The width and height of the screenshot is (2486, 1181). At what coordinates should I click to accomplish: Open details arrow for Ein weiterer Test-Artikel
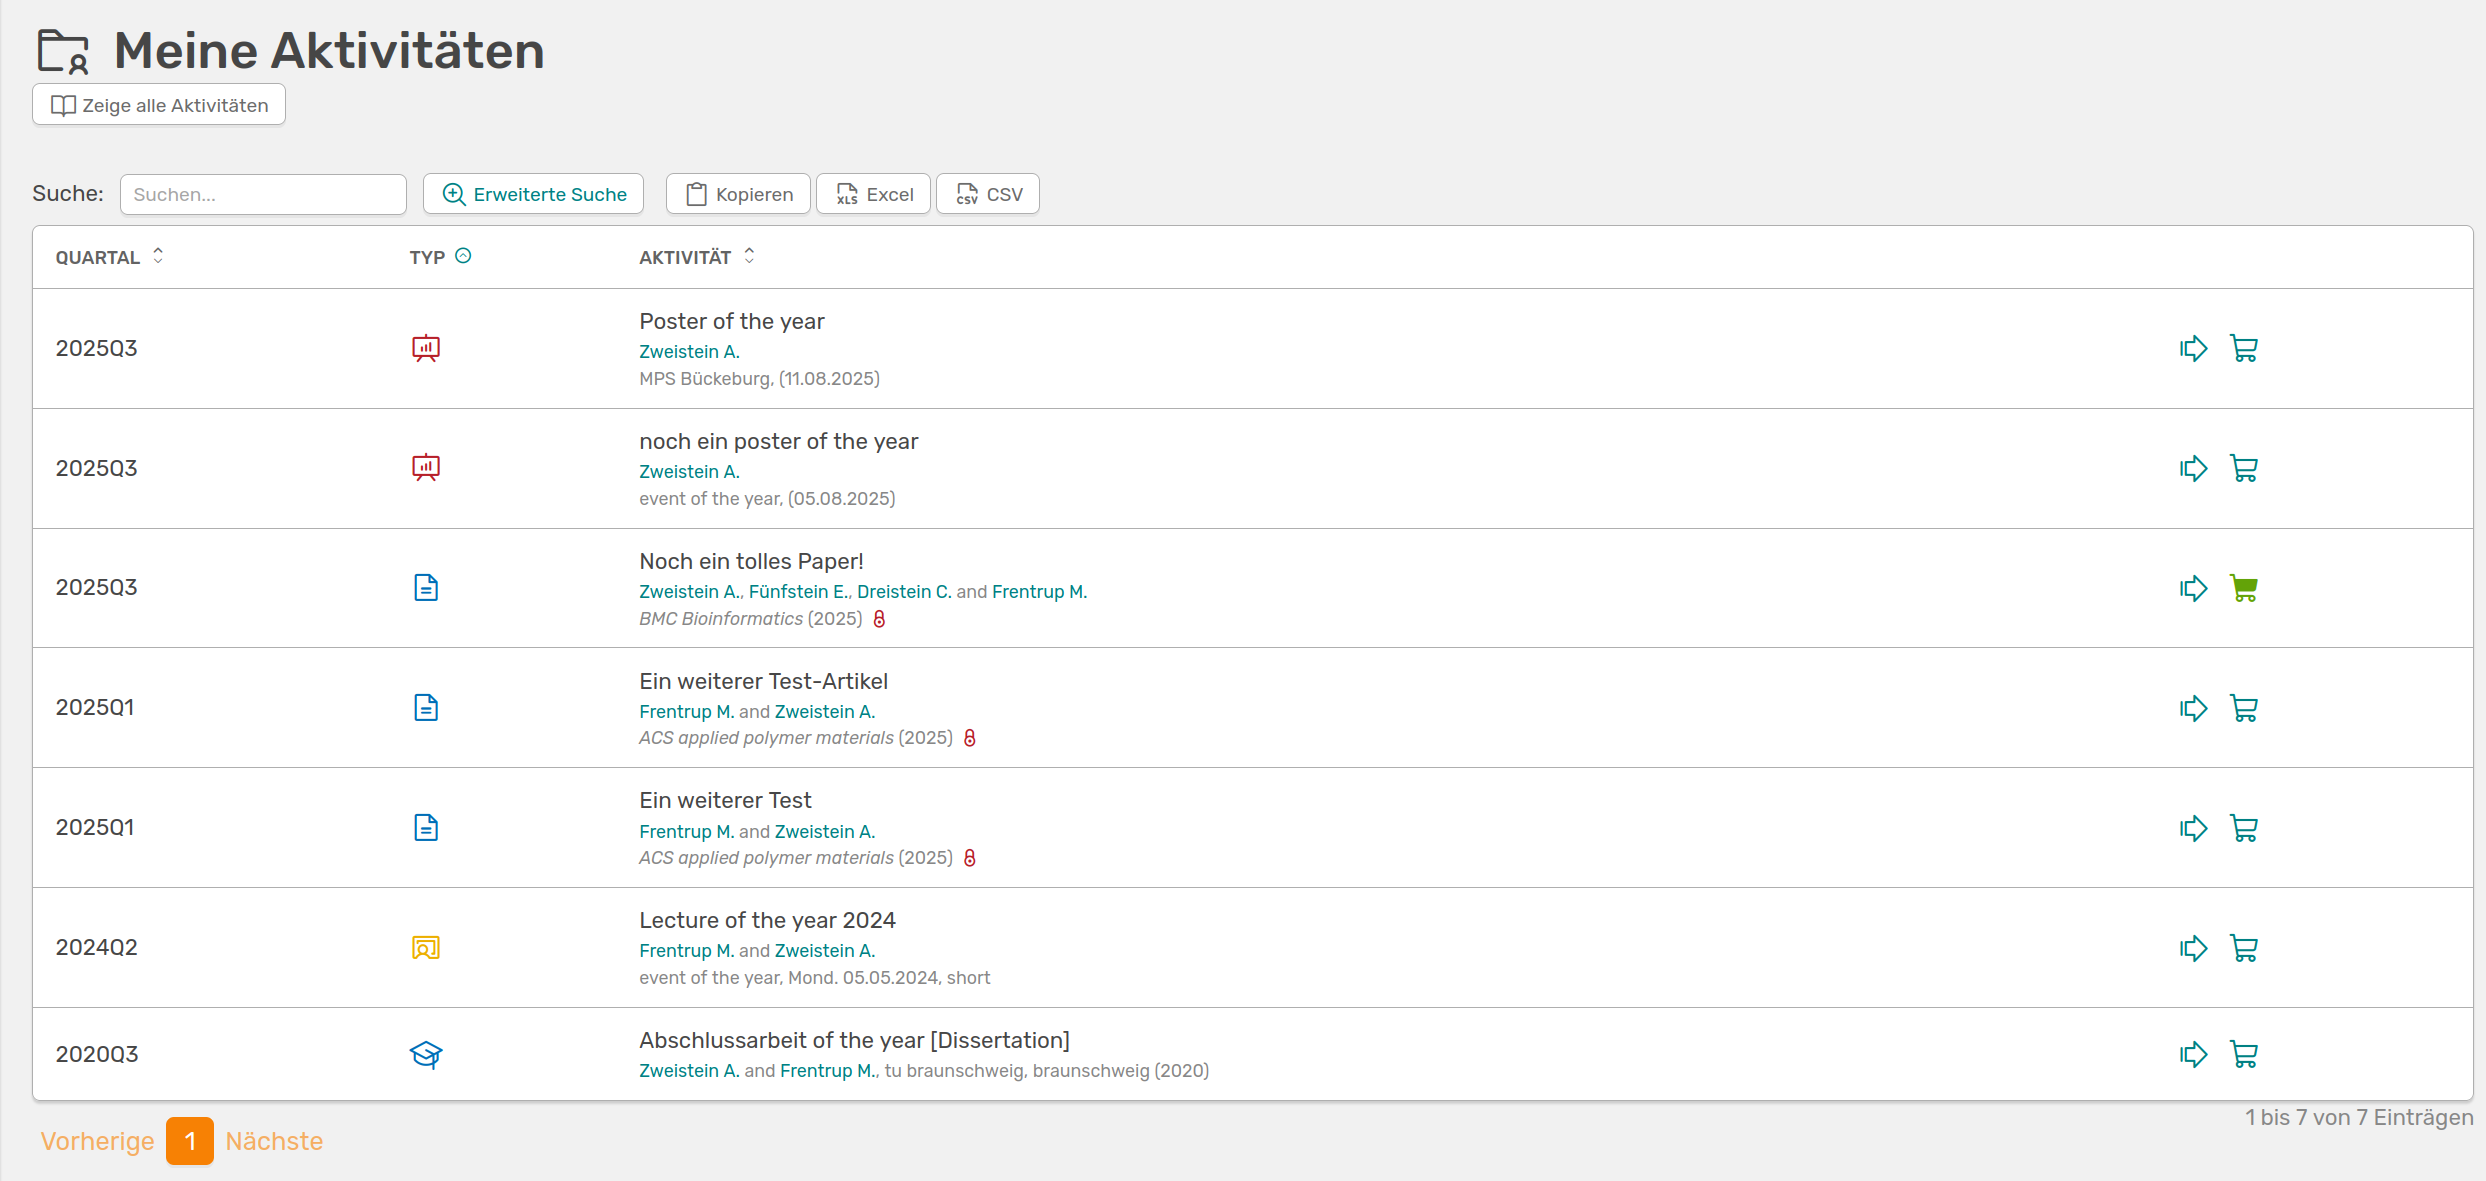coord(2193,708)
